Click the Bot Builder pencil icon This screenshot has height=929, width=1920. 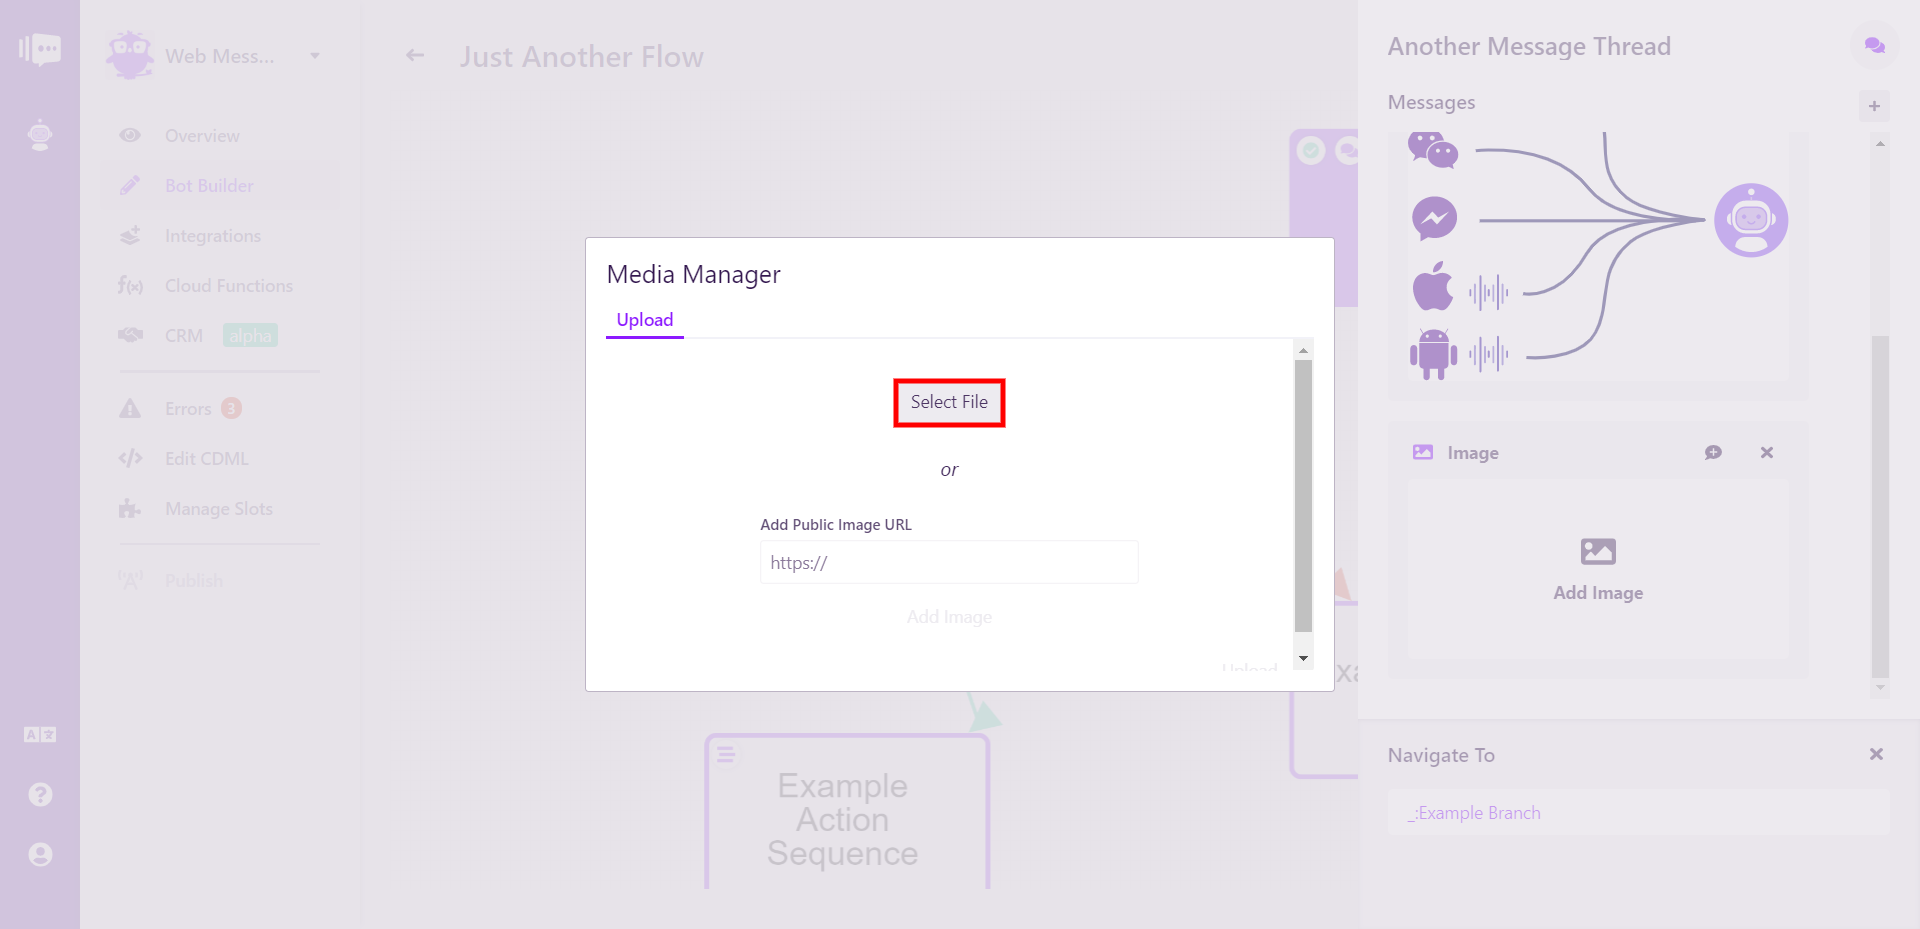tap(130, 186)
